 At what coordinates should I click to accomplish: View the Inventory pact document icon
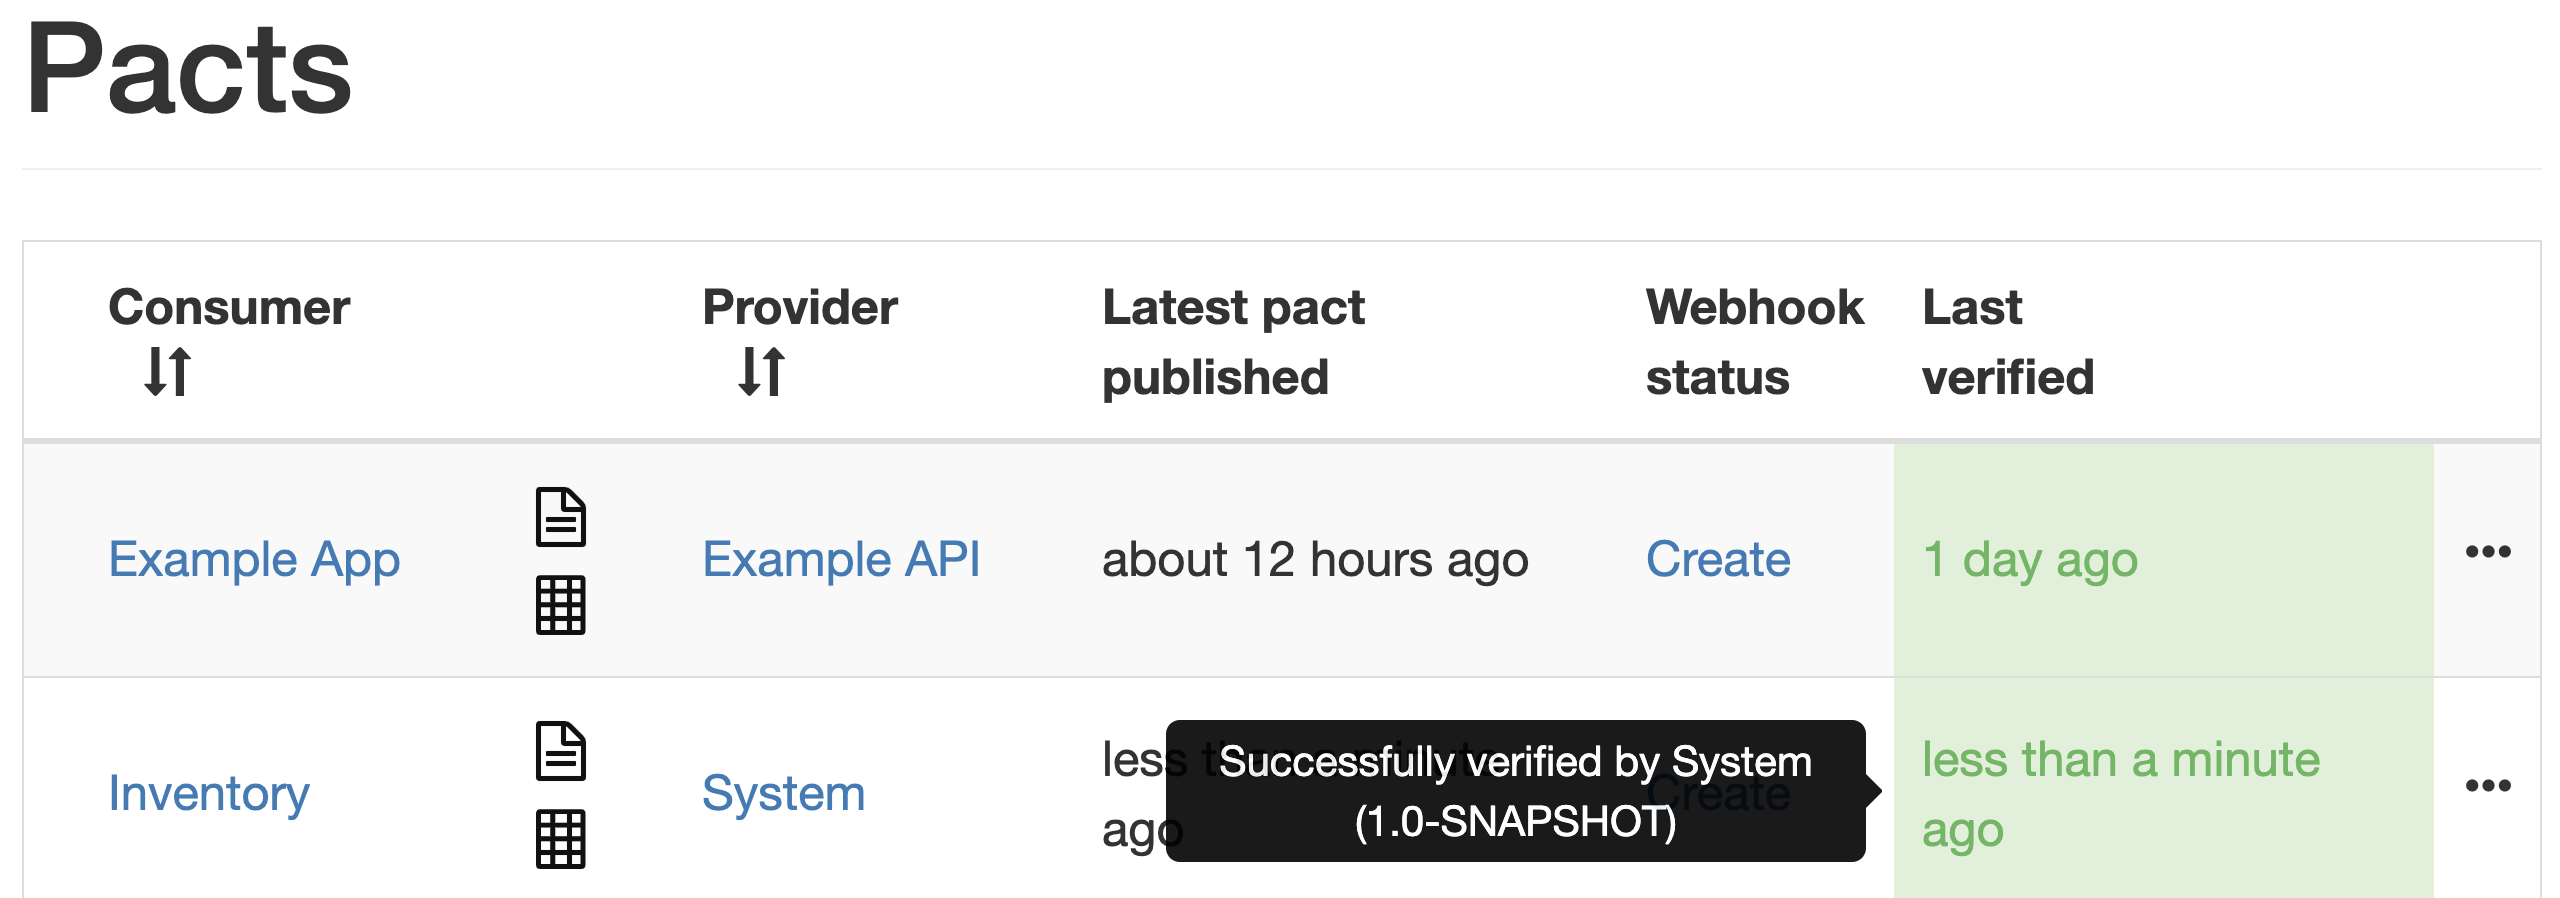(560, 750)
